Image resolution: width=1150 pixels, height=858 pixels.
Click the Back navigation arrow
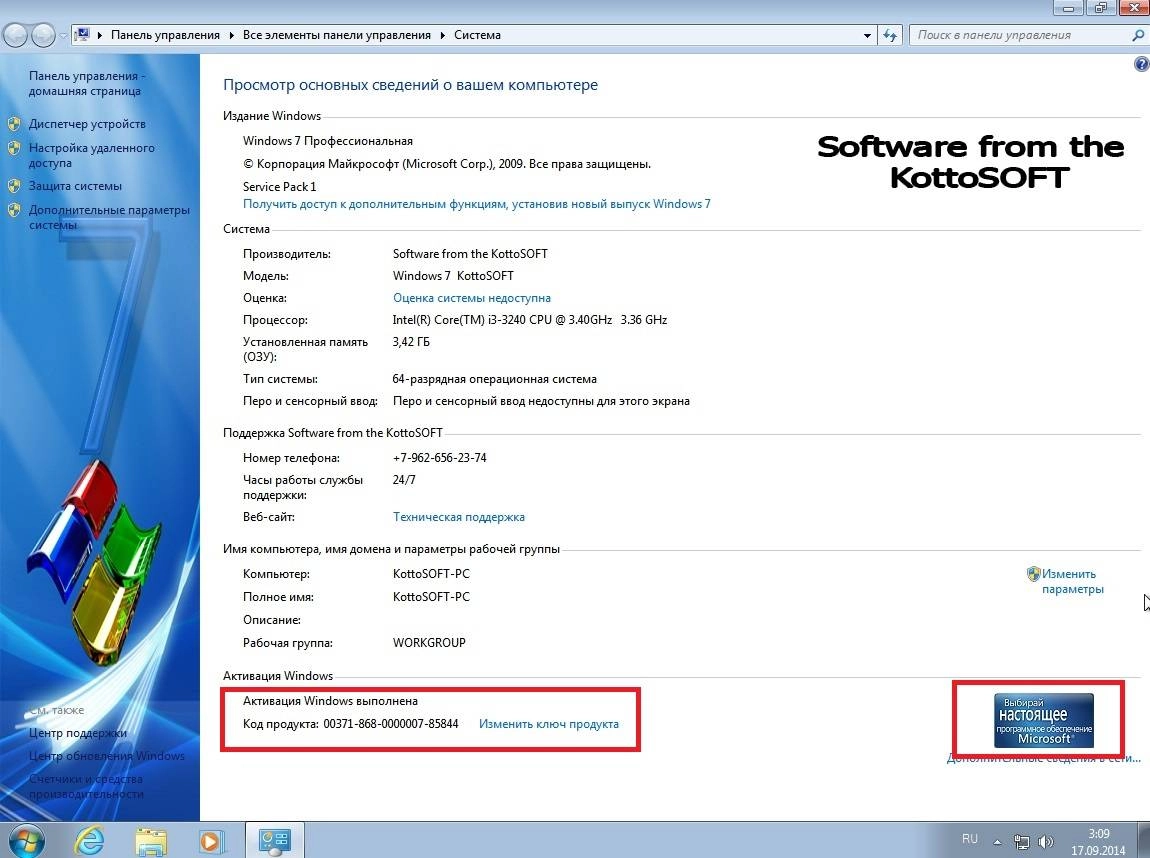click(15, 34)
